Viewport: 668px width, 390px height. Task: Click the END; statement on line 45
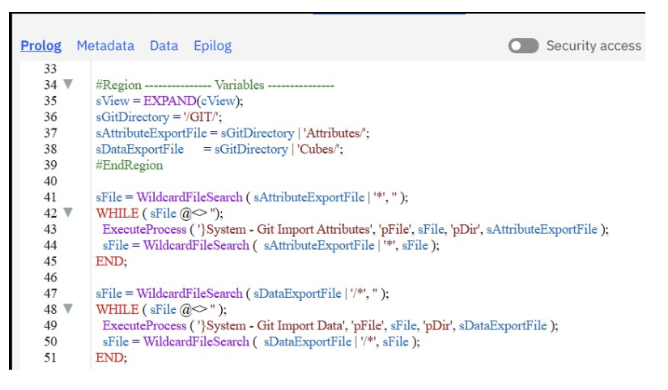pos(111,261)
